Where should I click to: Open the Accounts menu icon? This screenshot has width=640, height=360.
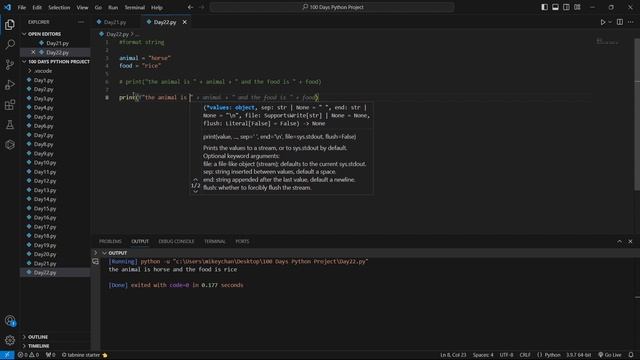coord(10,321)
